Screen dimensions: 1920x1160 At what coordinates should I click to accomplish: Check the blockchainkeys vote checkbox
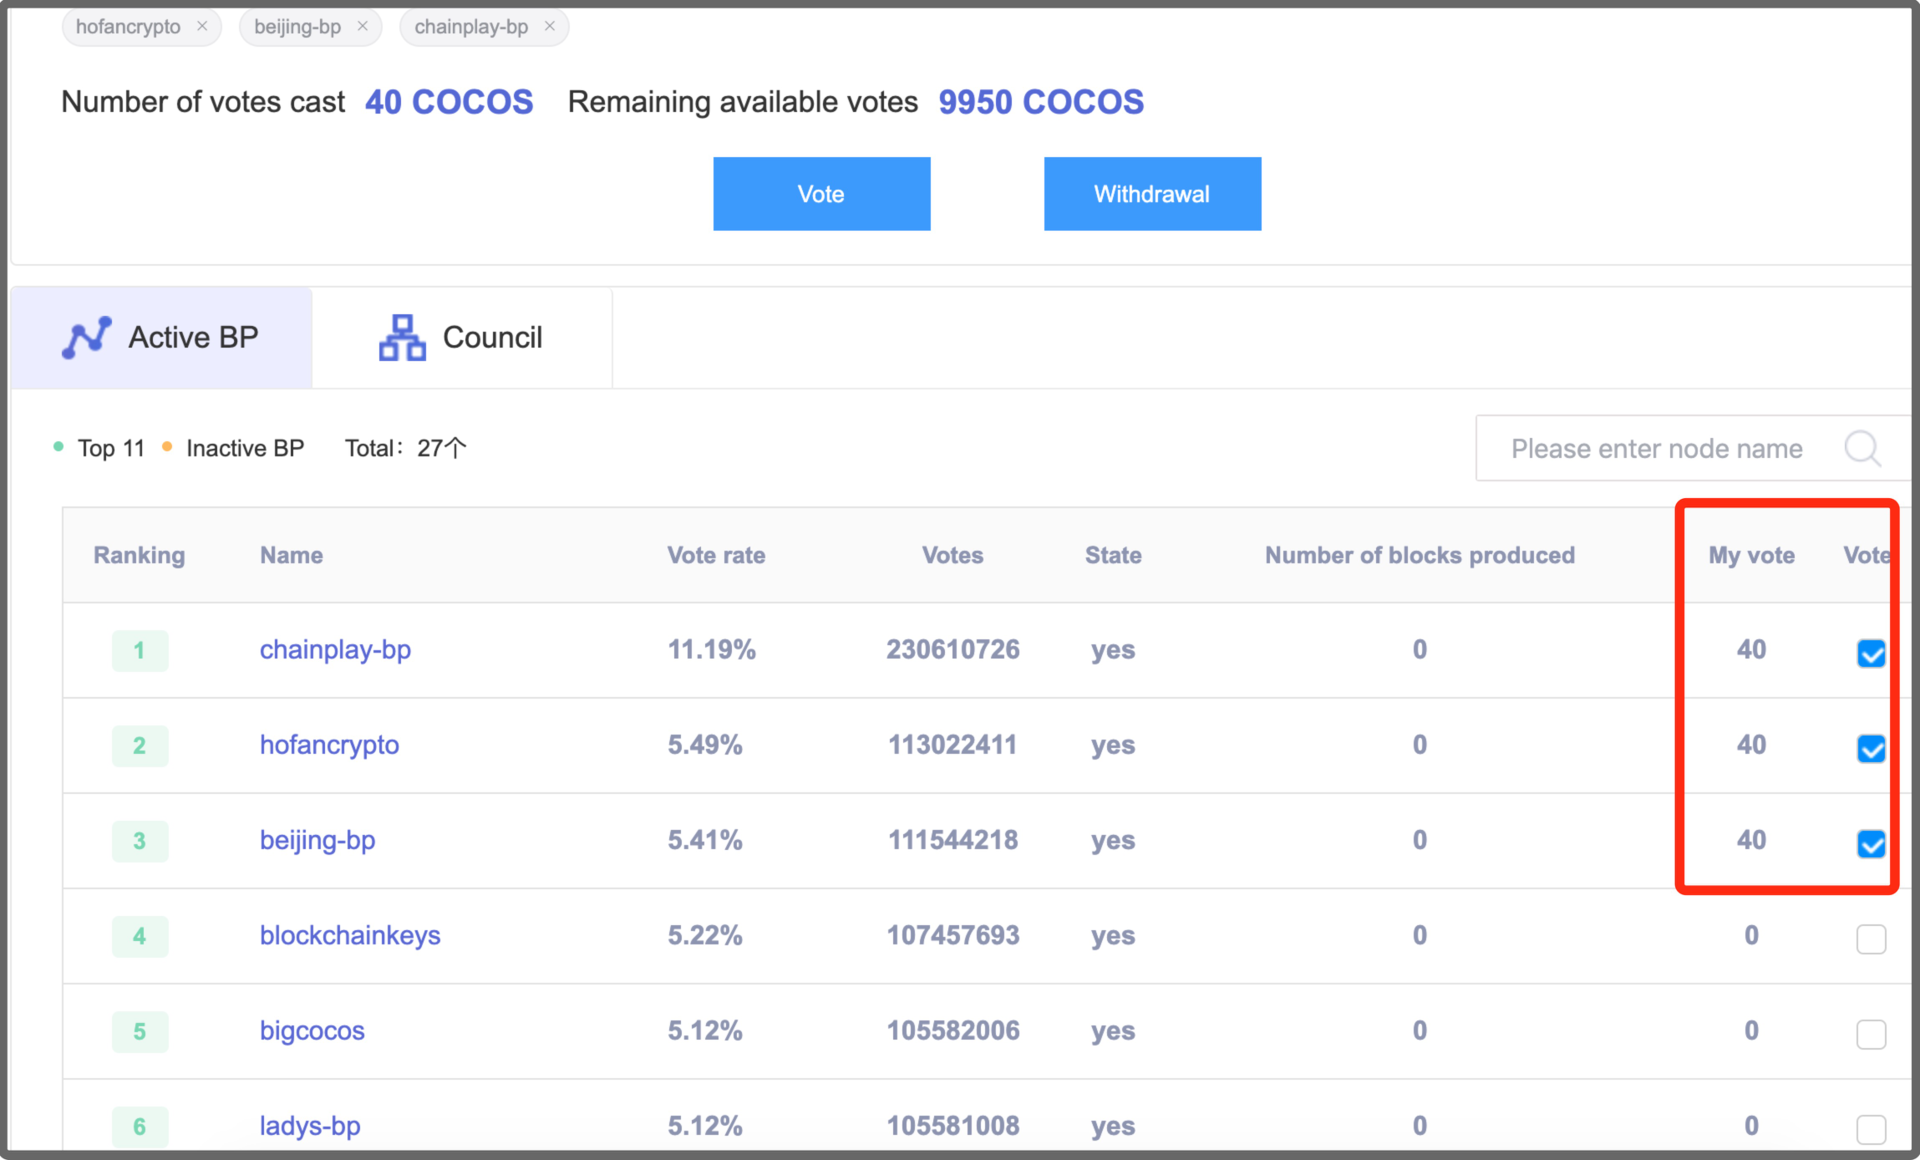click(x=1870, y=938)
